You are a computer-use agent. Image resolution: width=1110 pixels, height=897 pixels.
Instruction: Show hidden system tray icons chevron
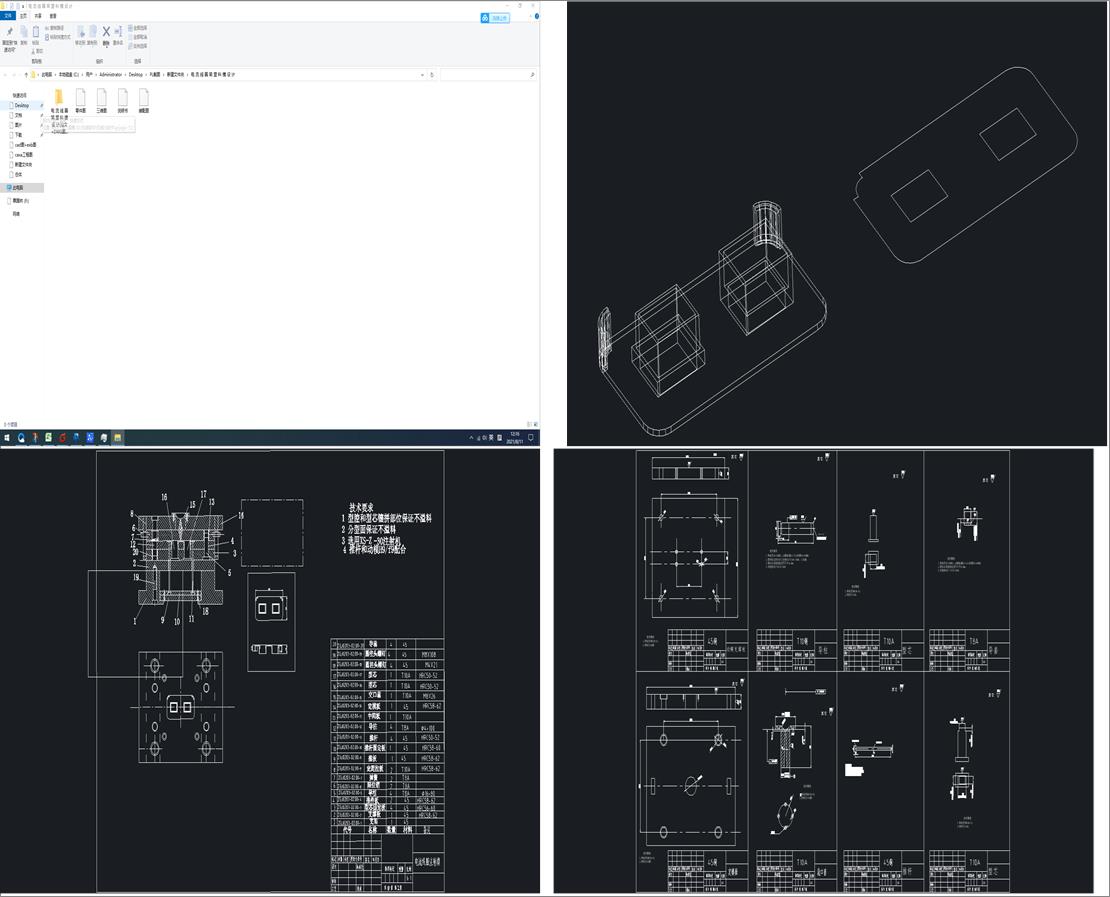pyautogui.click(x=472, y=438)
